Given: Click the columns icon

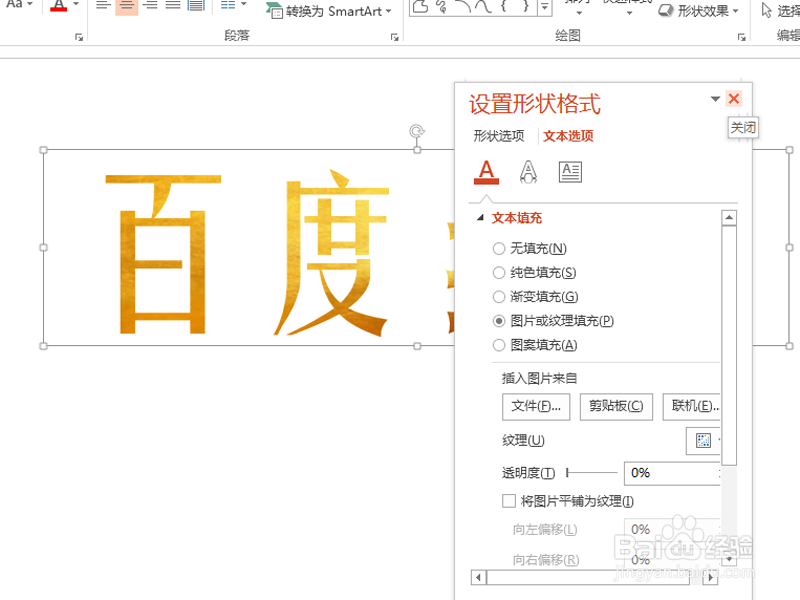Looking at the screenshot, I should pyautogui.click(x=228, y=5).
